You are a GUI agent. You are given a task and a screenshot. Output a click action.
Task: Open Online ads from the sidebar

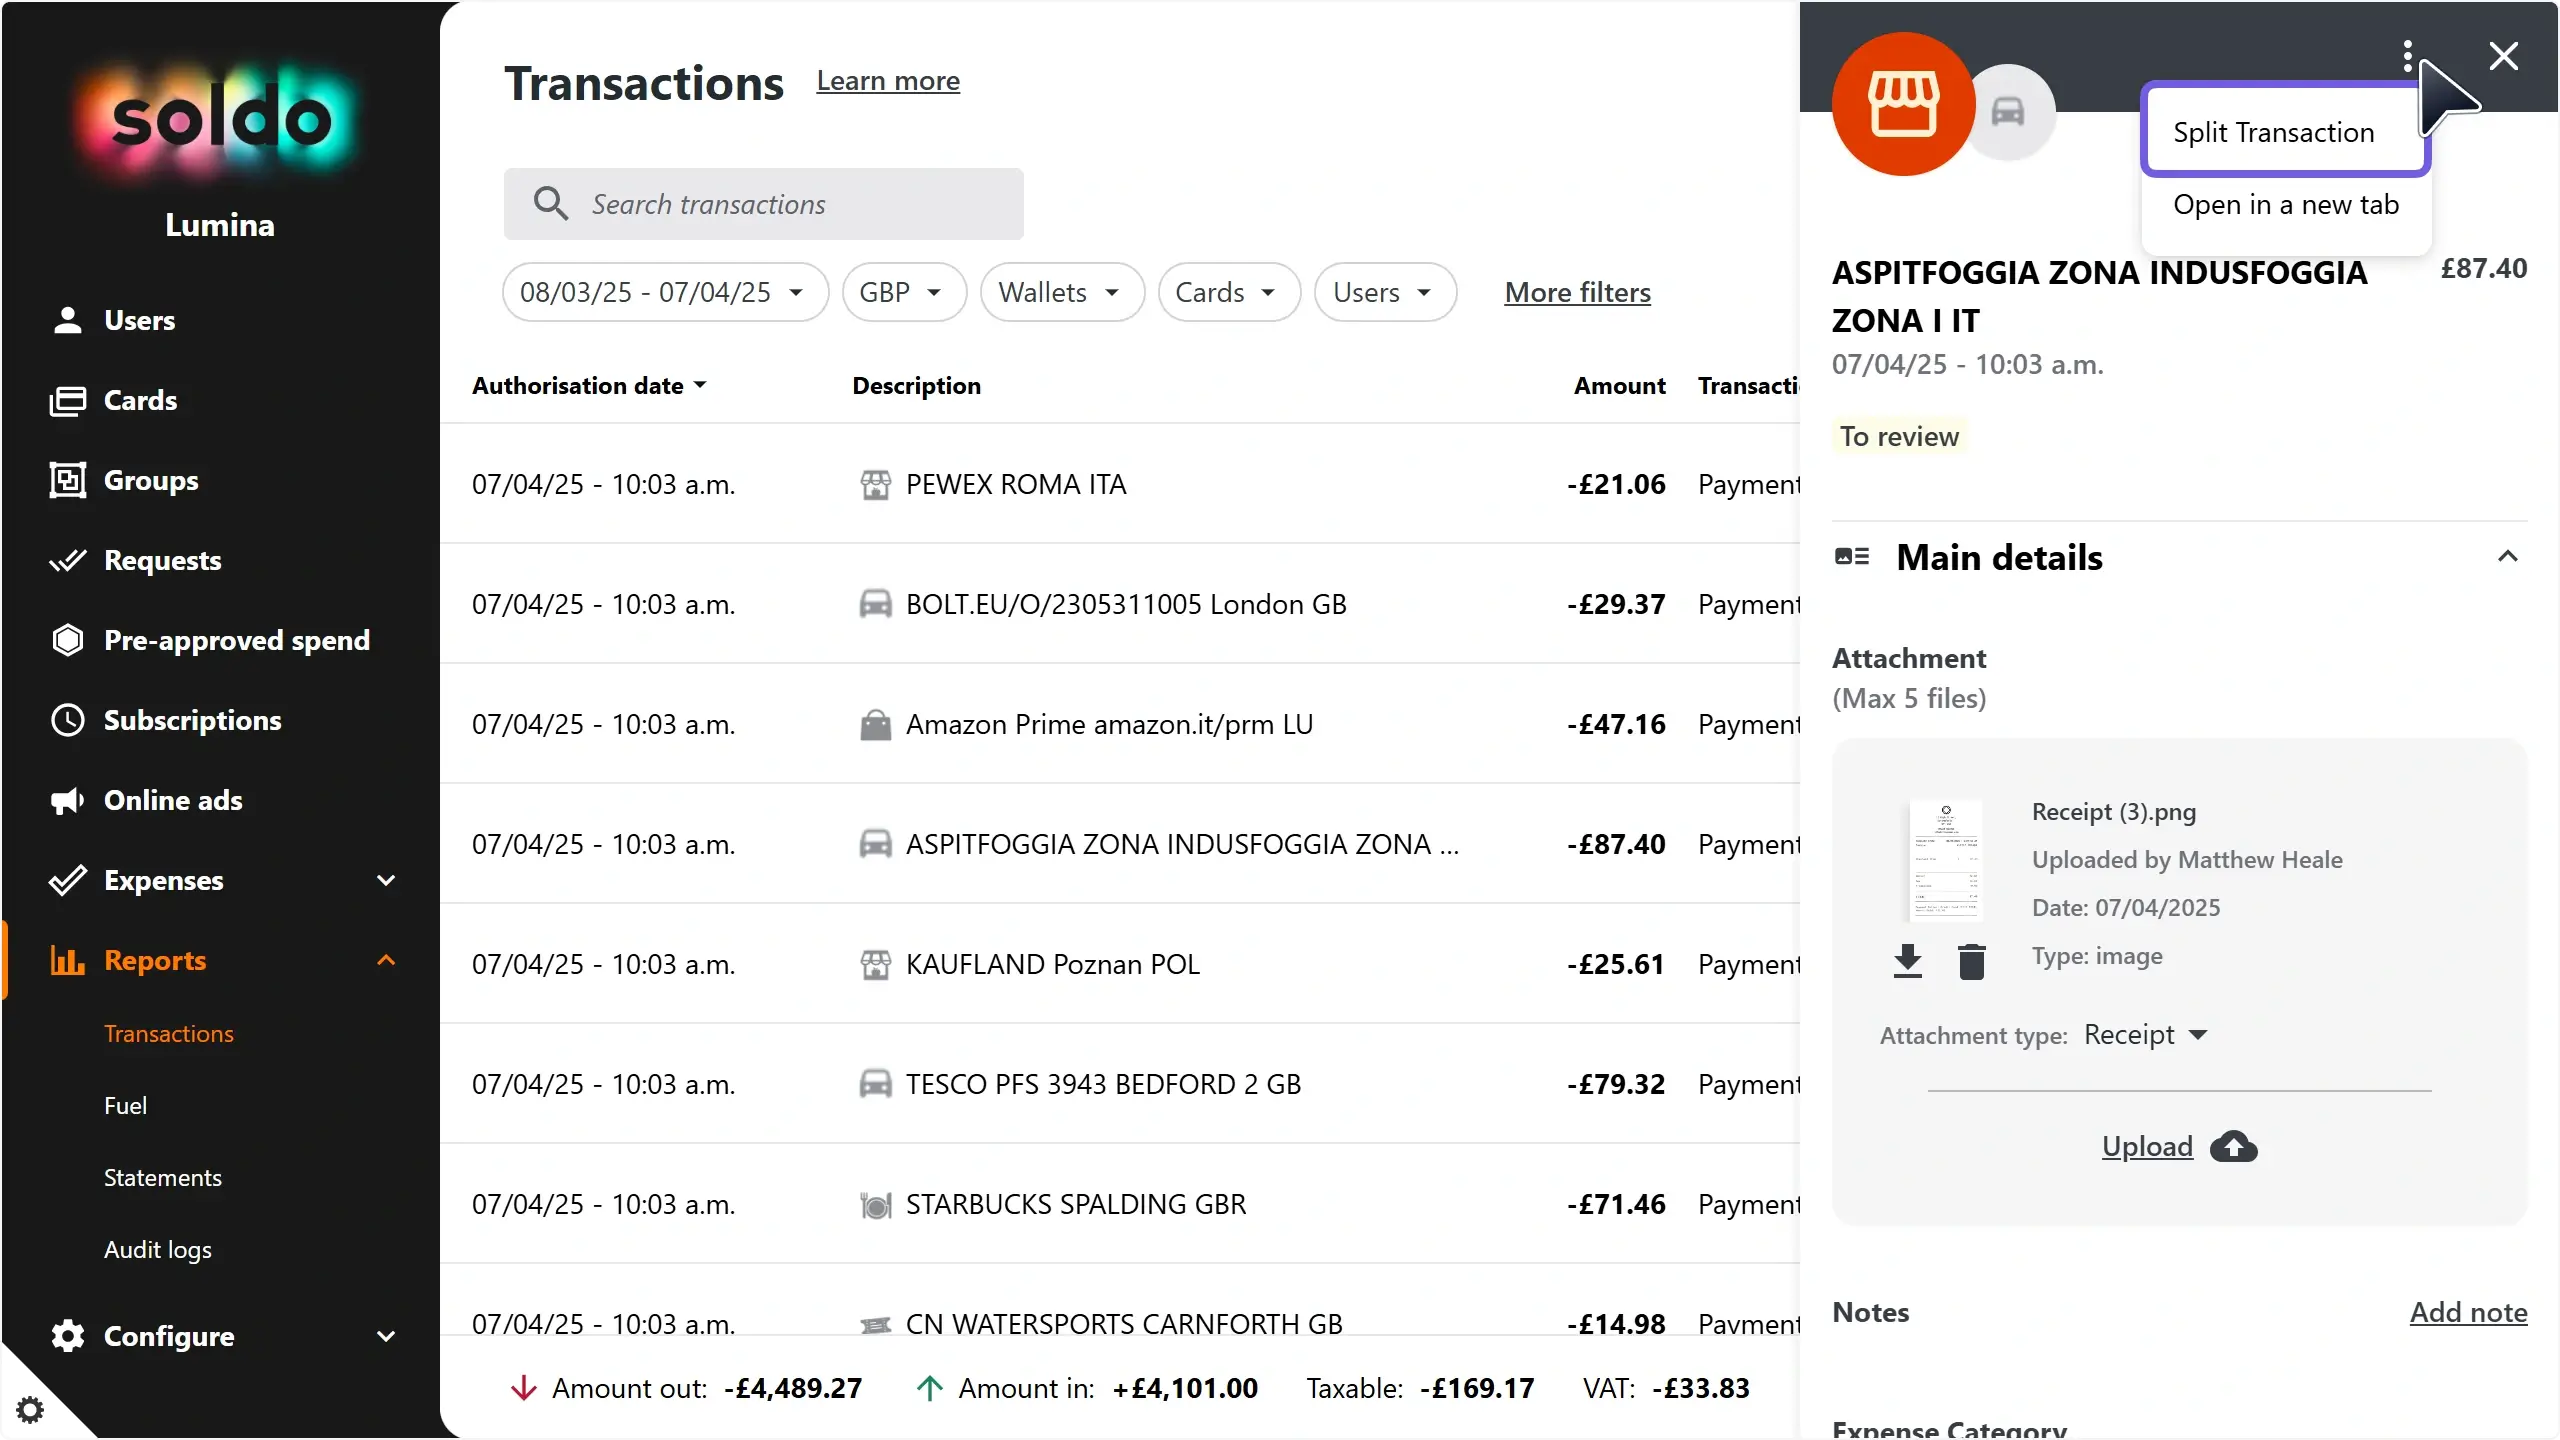point(173,800)
